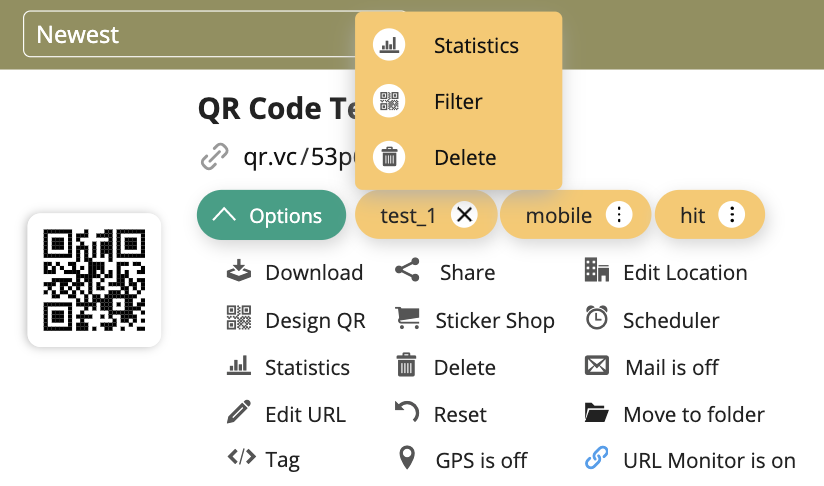The image size is (824, 486).
Task: Click the Design QR icon
Action: click(x=238, y=320)
